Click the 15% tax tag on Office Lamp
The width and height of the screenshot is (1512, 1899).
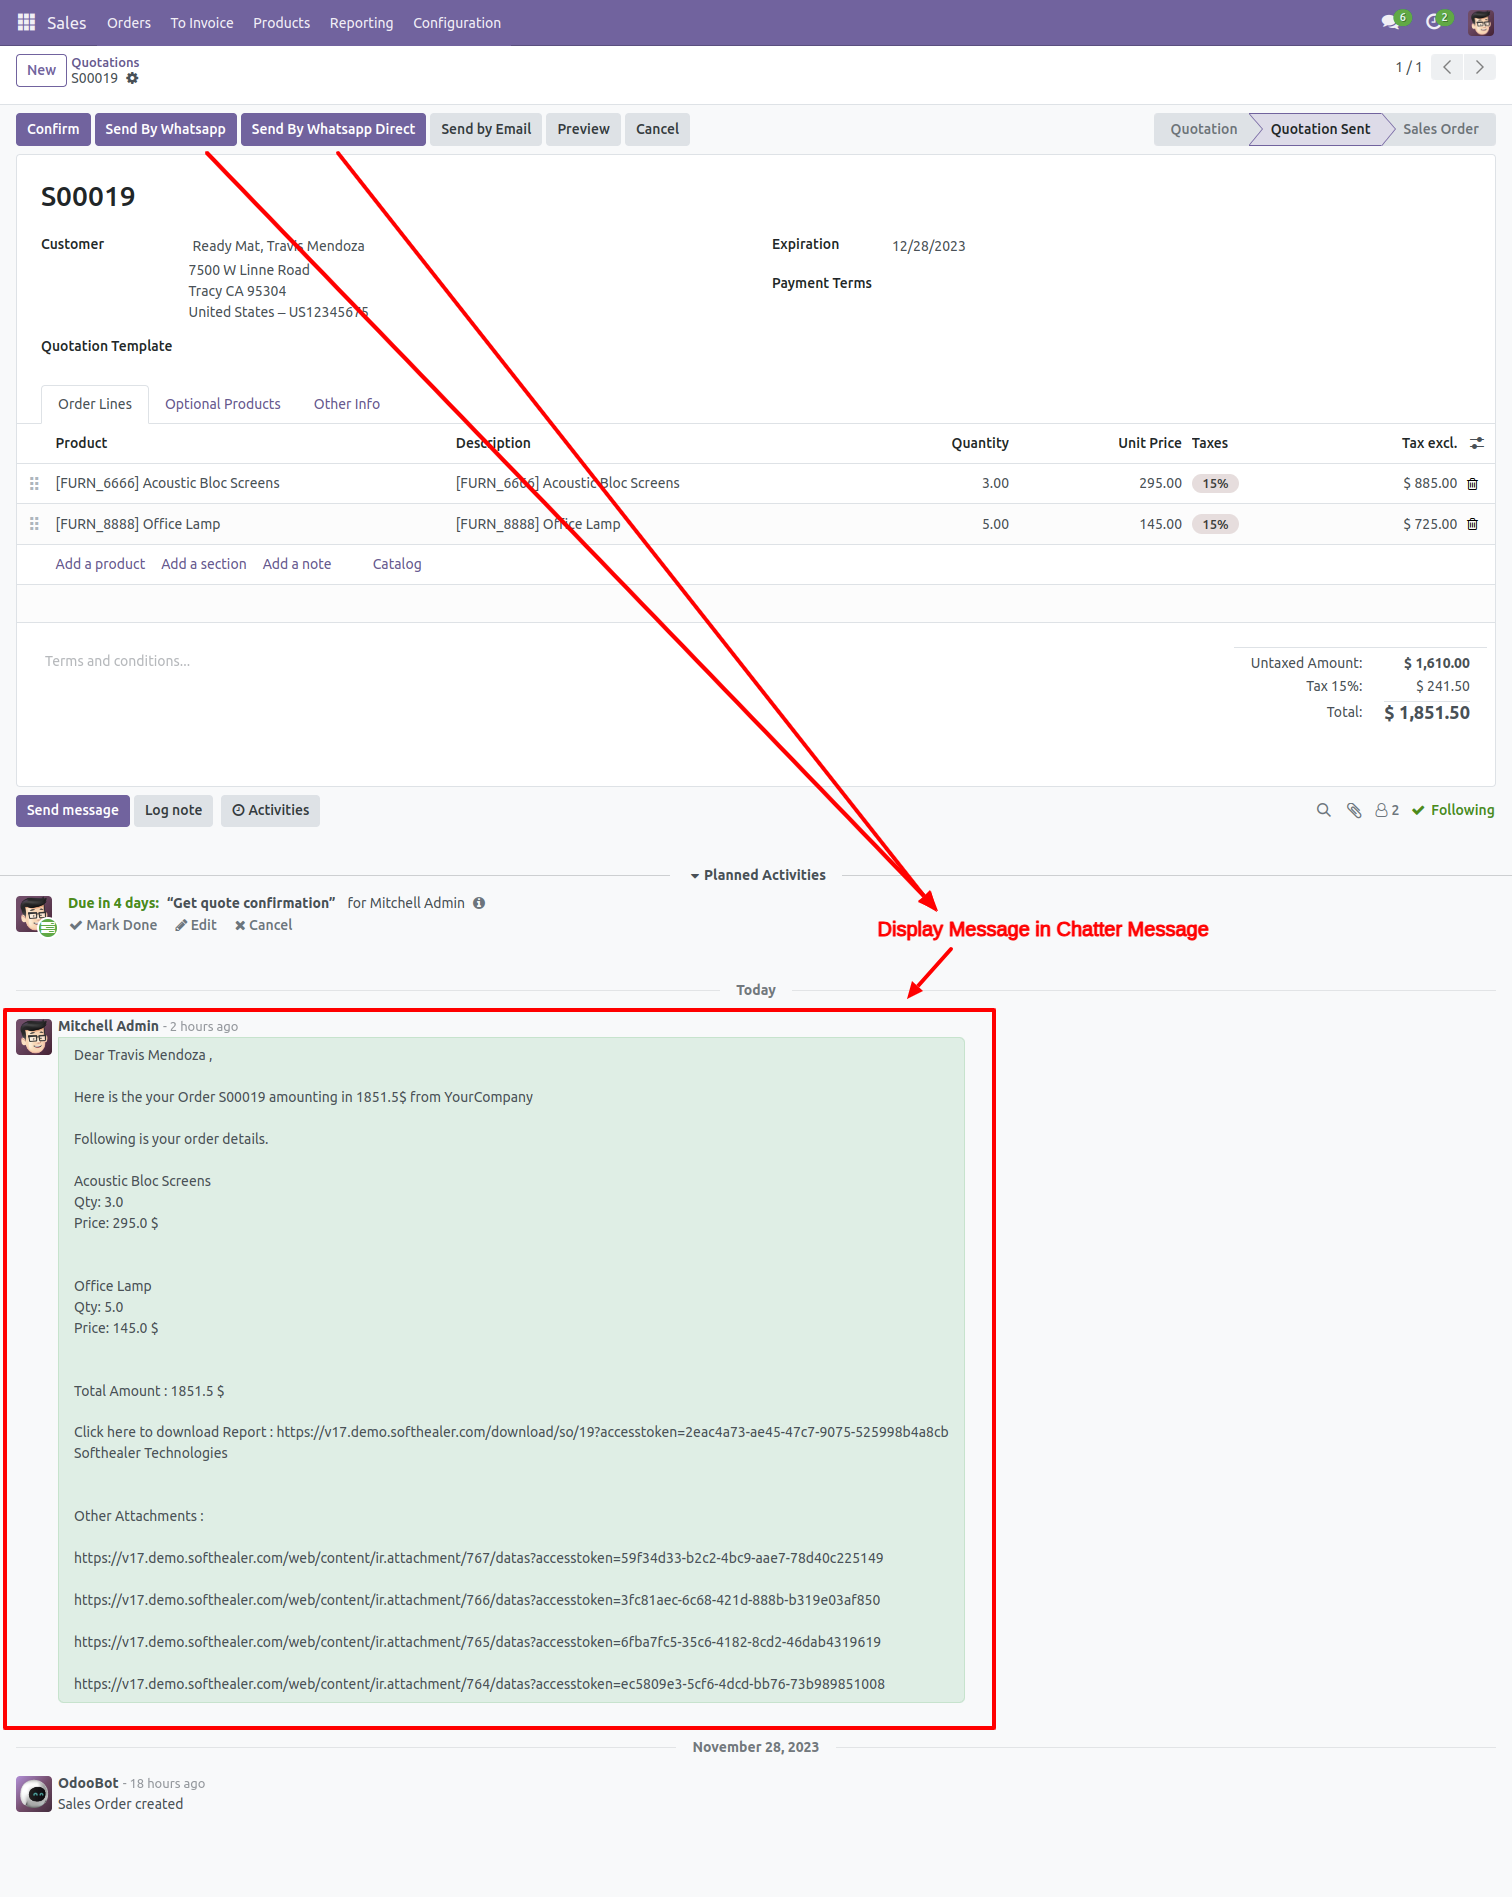coord(1215,525)
